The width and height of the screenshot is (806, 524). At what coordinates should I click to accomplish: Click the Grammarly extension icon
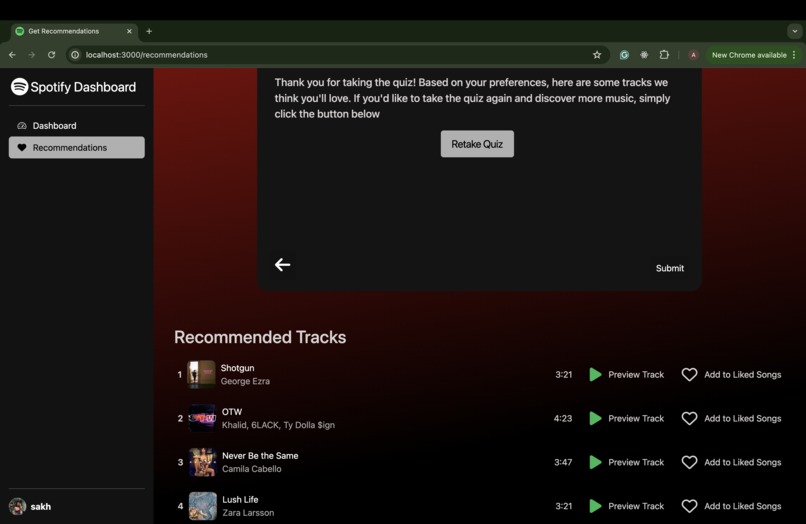pos(624,55)
